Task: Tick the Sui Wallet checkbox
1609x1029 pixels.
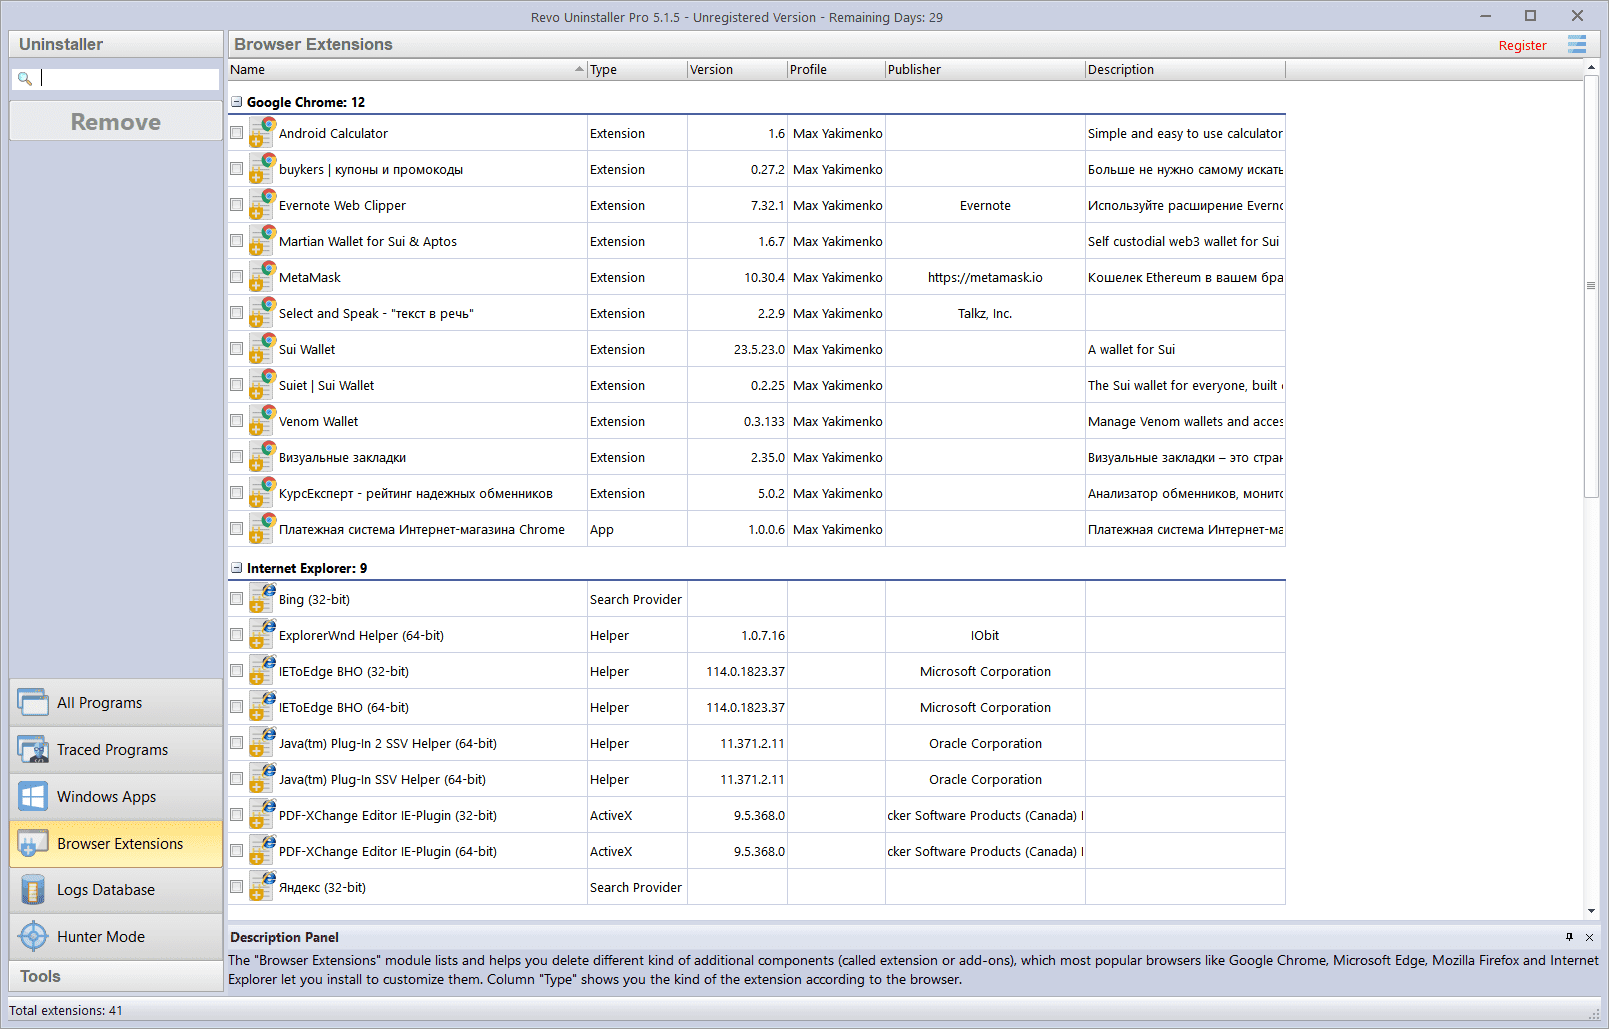Action: coord(237,349)
